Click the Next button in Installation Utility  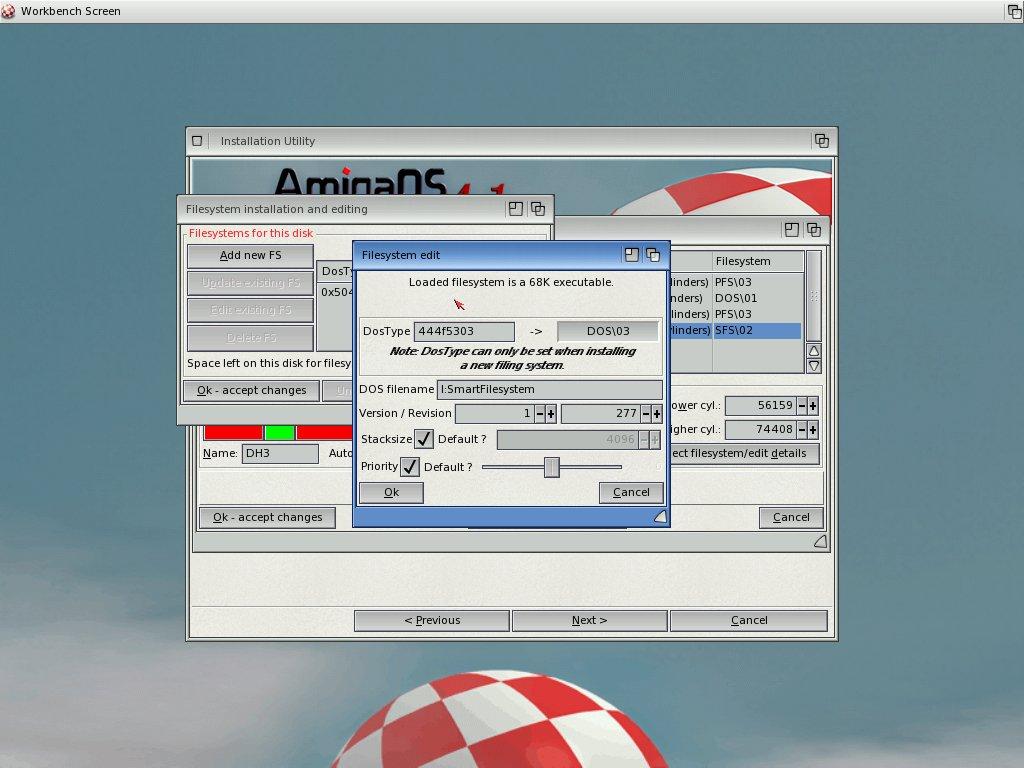[x=590, y=620]
